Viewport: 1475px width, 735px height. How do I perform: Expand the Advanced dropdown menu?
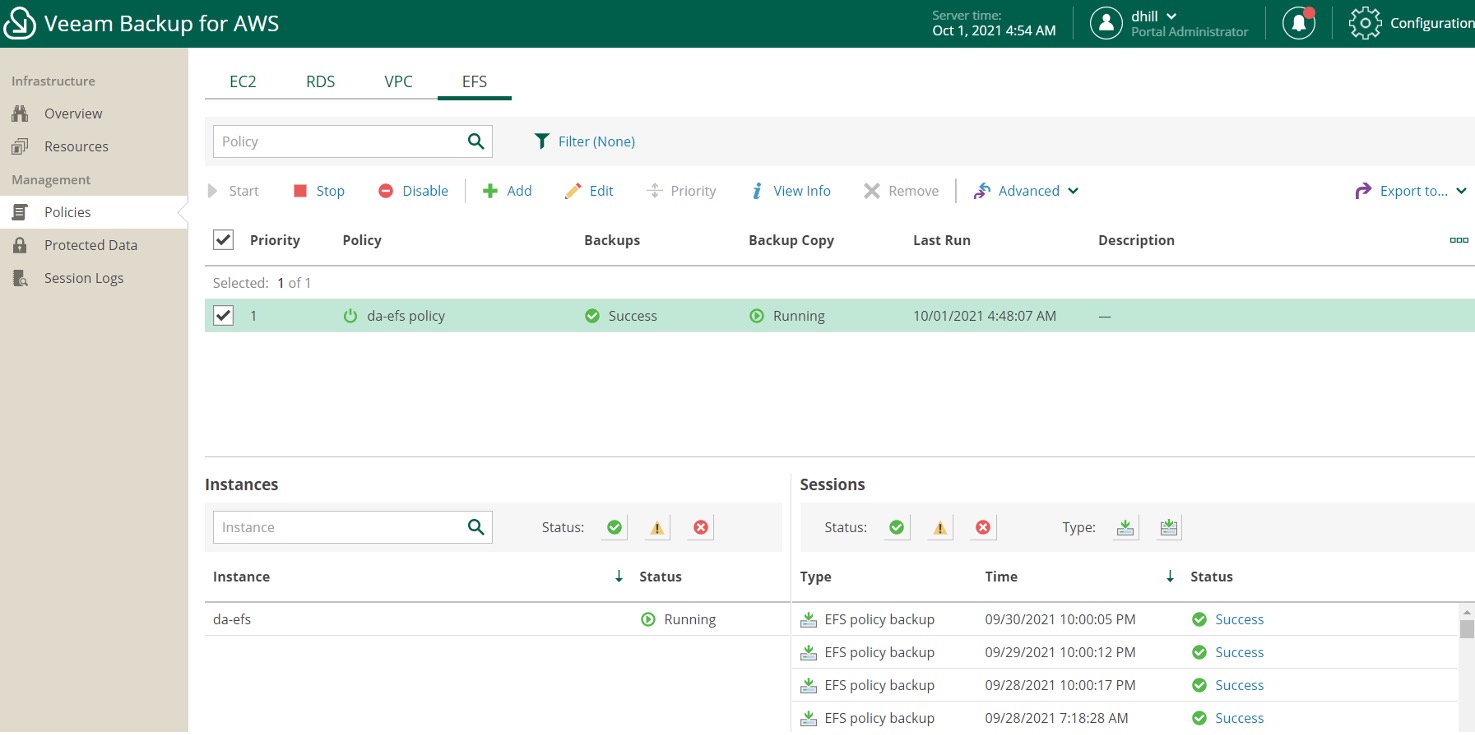click(x=1026, y=191)
